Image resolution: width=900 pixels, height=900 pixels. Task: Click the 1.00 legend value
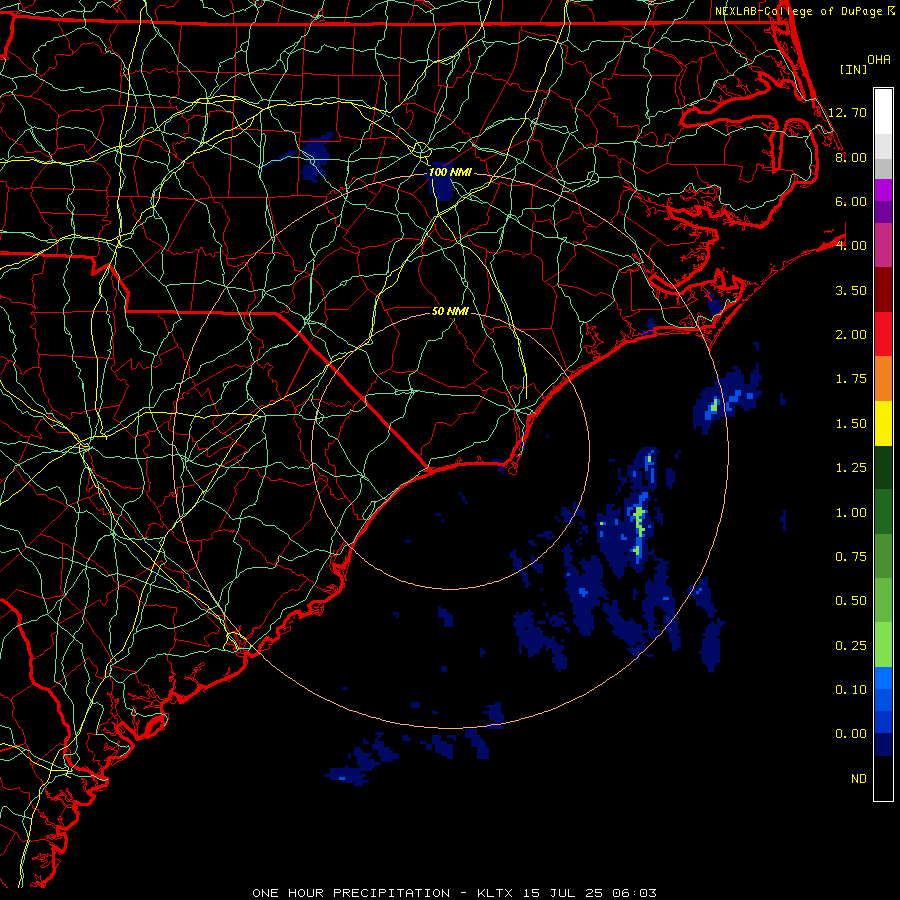point(851,513)
